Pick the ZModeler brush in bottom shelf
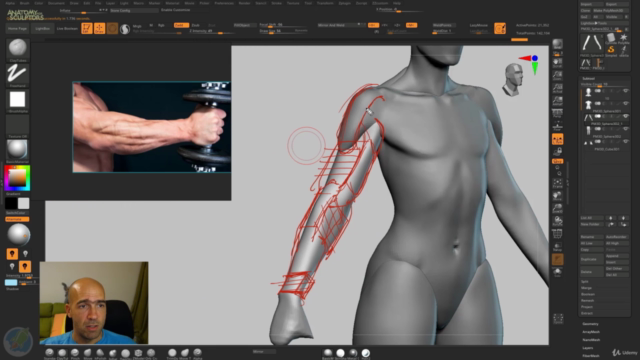 (138, 353)
